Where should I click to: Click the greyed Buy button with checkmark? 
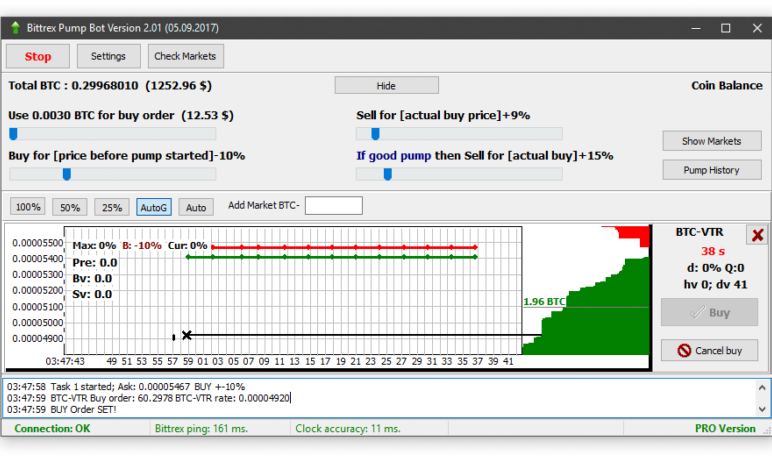[x=709, y=312]
